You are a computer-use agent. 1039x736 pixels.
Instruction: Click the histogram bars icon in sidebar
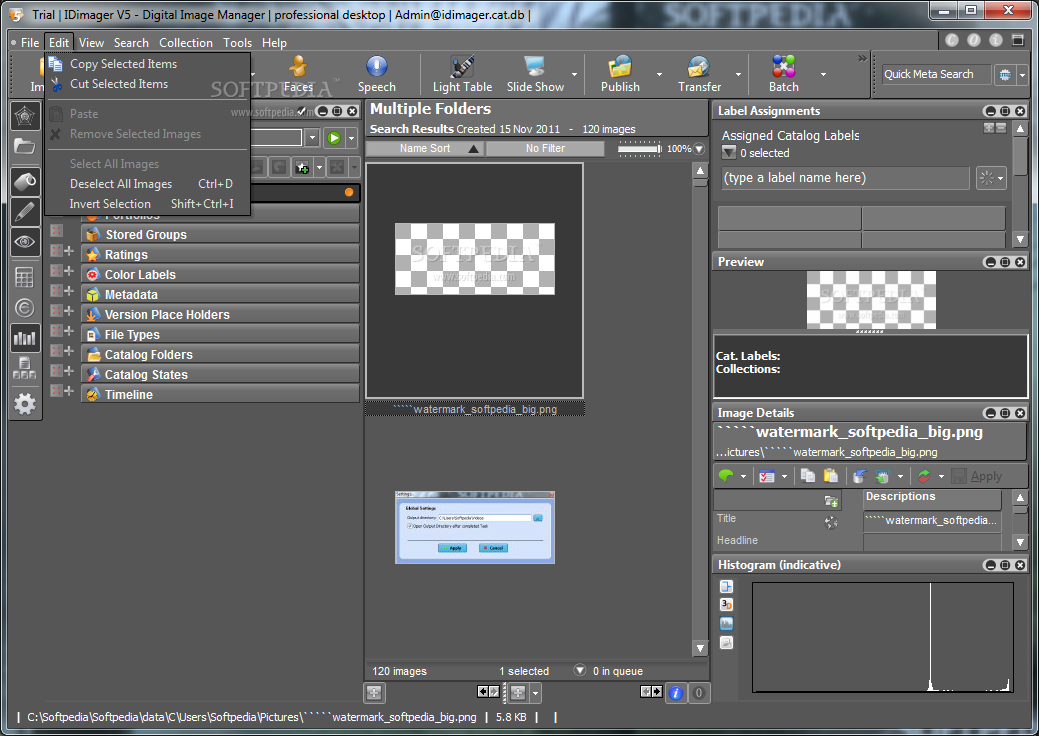click(25, 339)
